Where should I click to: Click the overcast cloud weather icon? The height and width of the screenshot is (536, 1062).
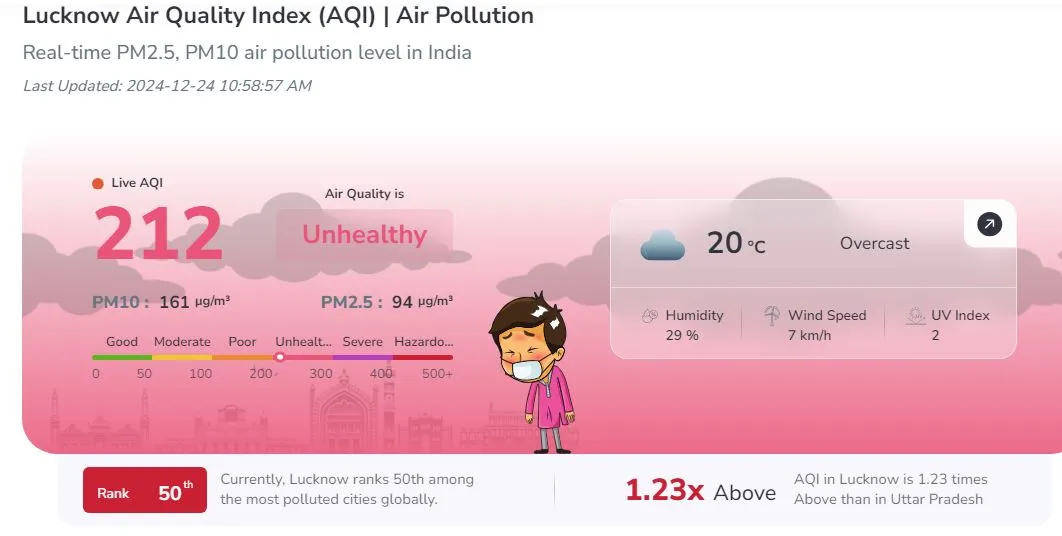(662, 244)
